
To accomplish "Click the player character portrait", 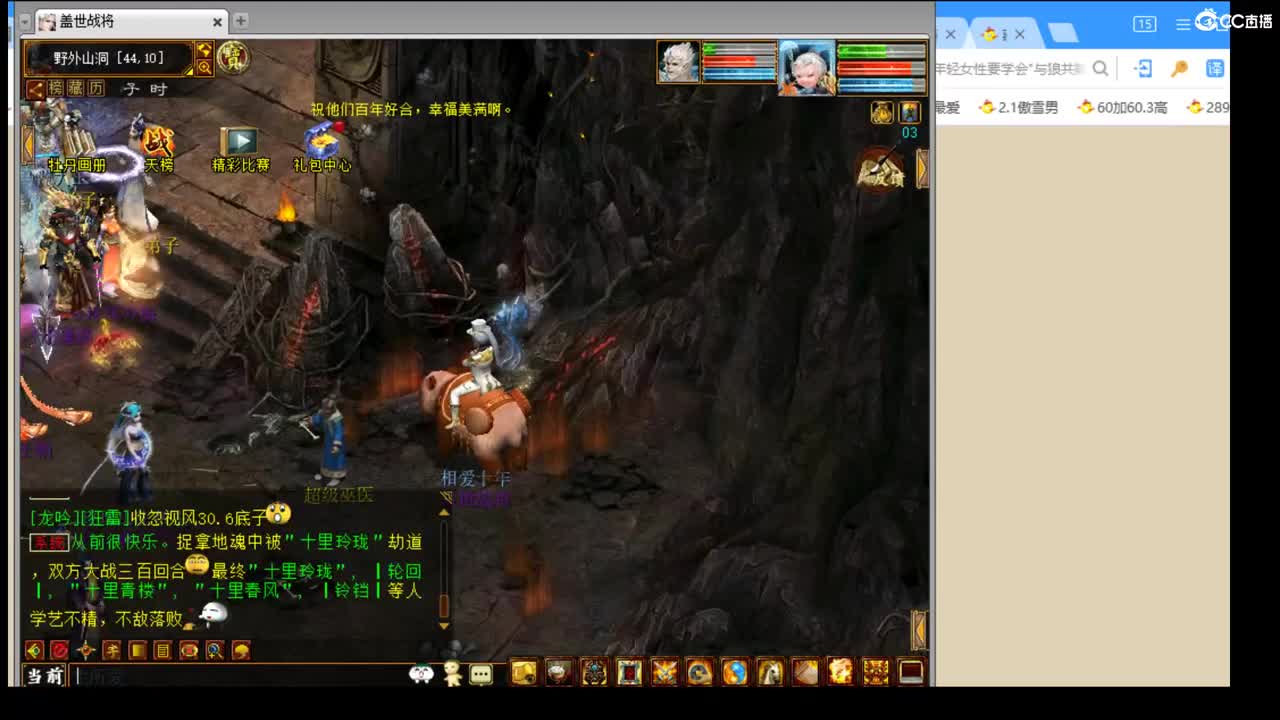I will point(807,68).
